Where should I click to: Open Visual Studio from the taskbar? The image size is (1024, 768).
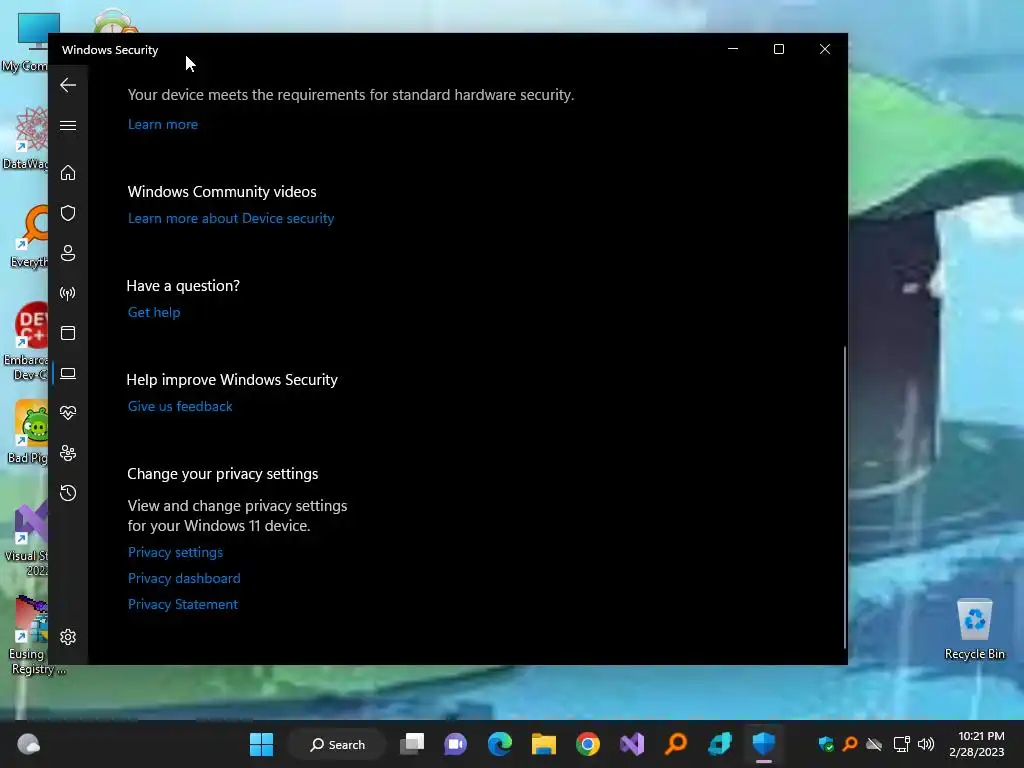pos(632,744)
